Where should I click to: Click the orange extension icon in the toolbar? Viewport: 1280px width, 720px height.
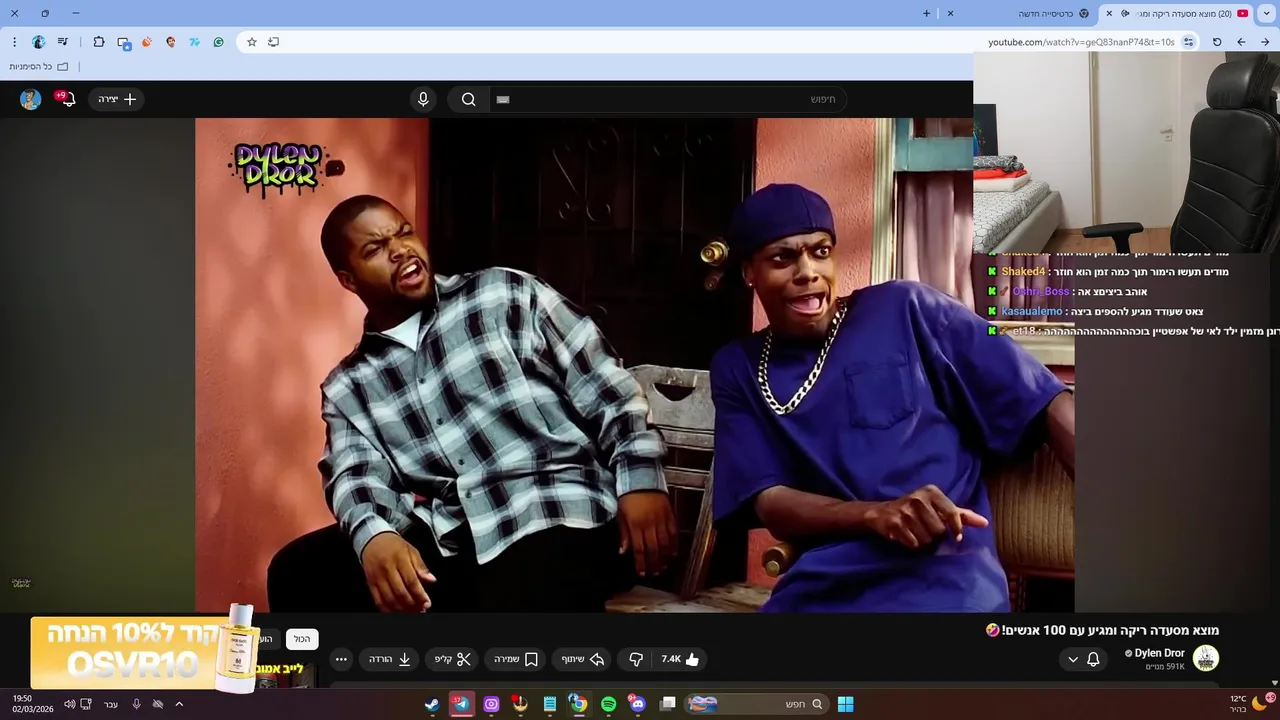(x=147, y=42)
